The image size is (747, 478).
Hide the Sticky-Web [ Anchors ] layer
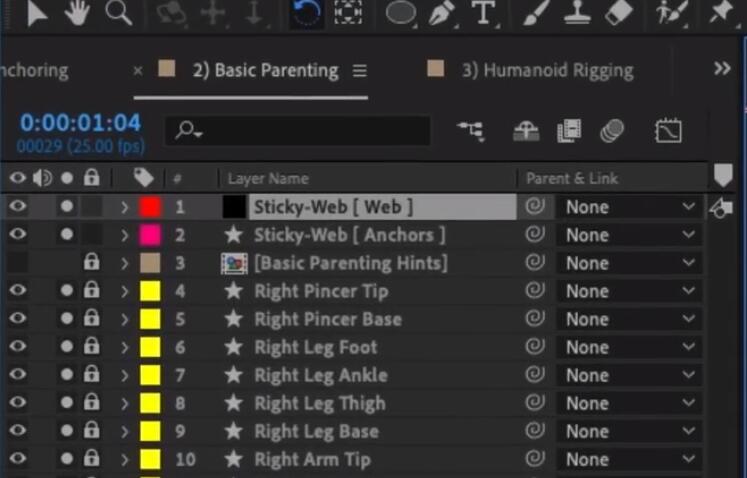point(18,234)
